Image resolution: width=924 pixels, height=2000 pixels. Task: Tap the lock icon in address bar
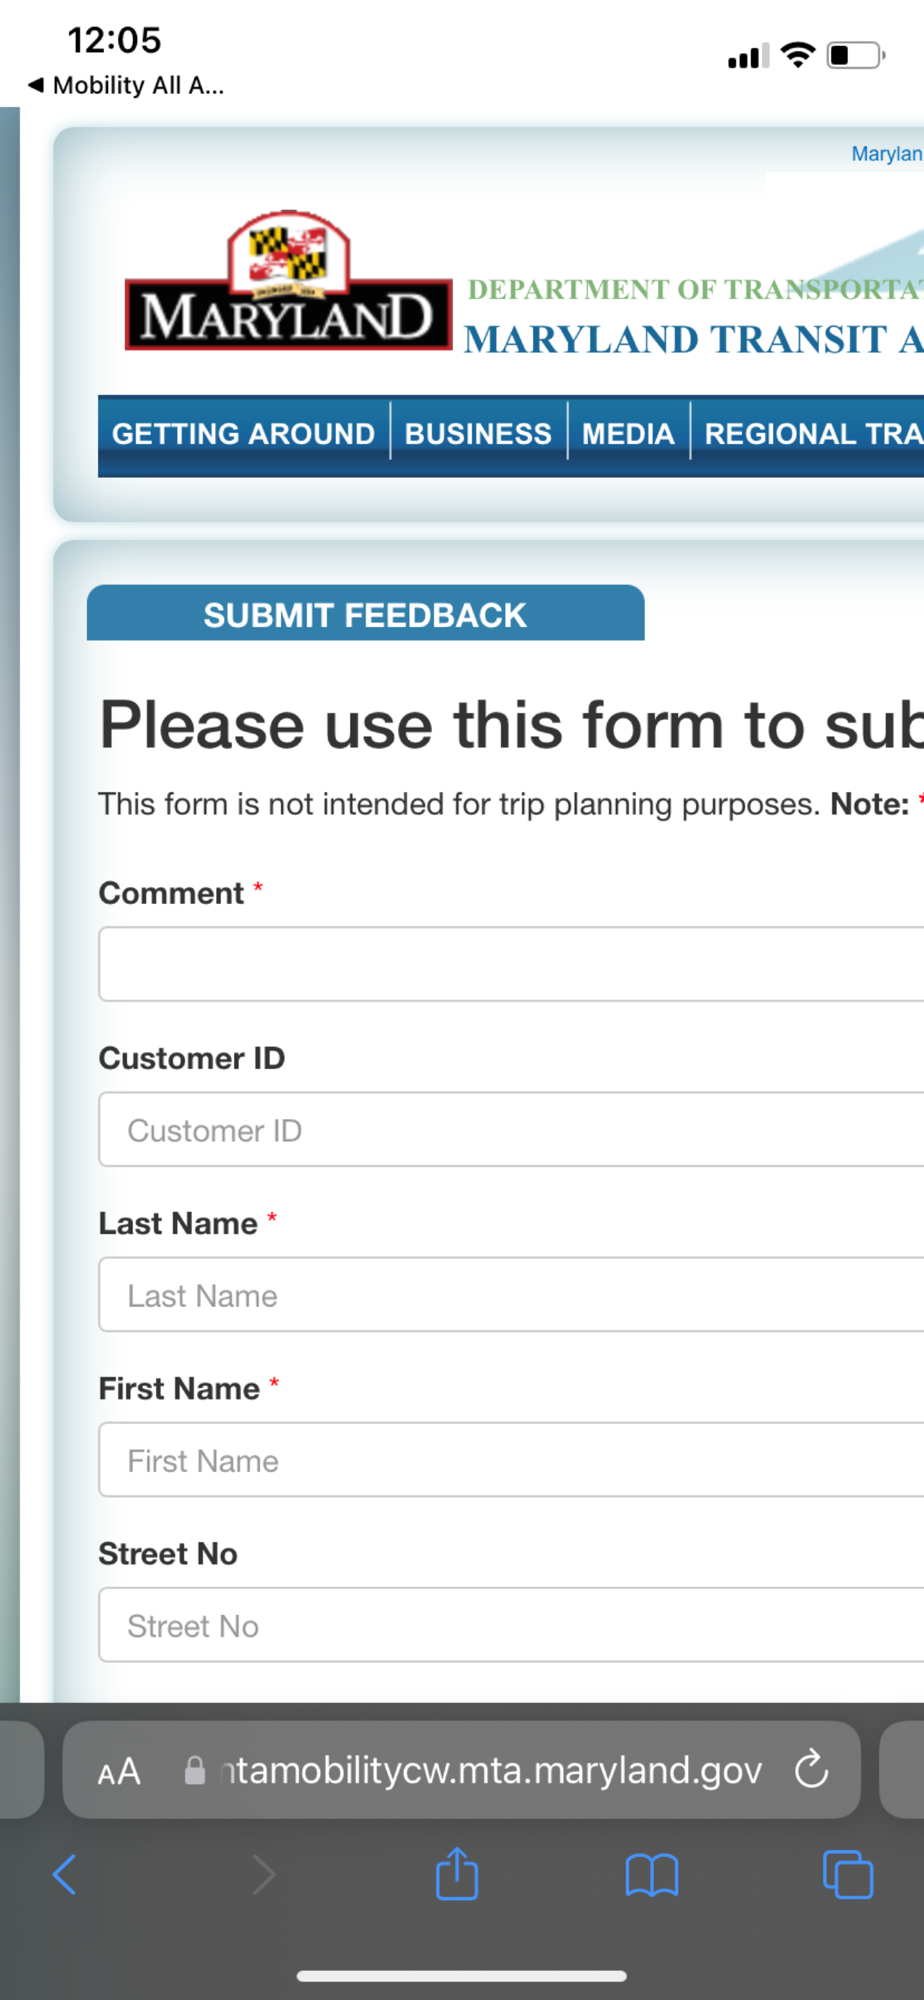coord(195,1771)
